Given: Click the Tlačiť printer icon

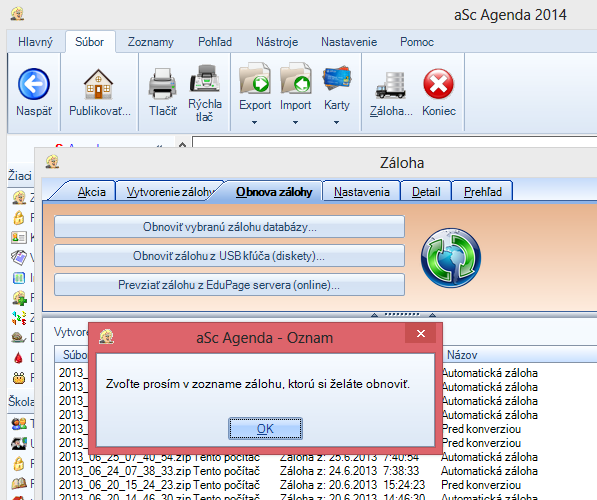Looking at the screenshot, I should point(163,84).
